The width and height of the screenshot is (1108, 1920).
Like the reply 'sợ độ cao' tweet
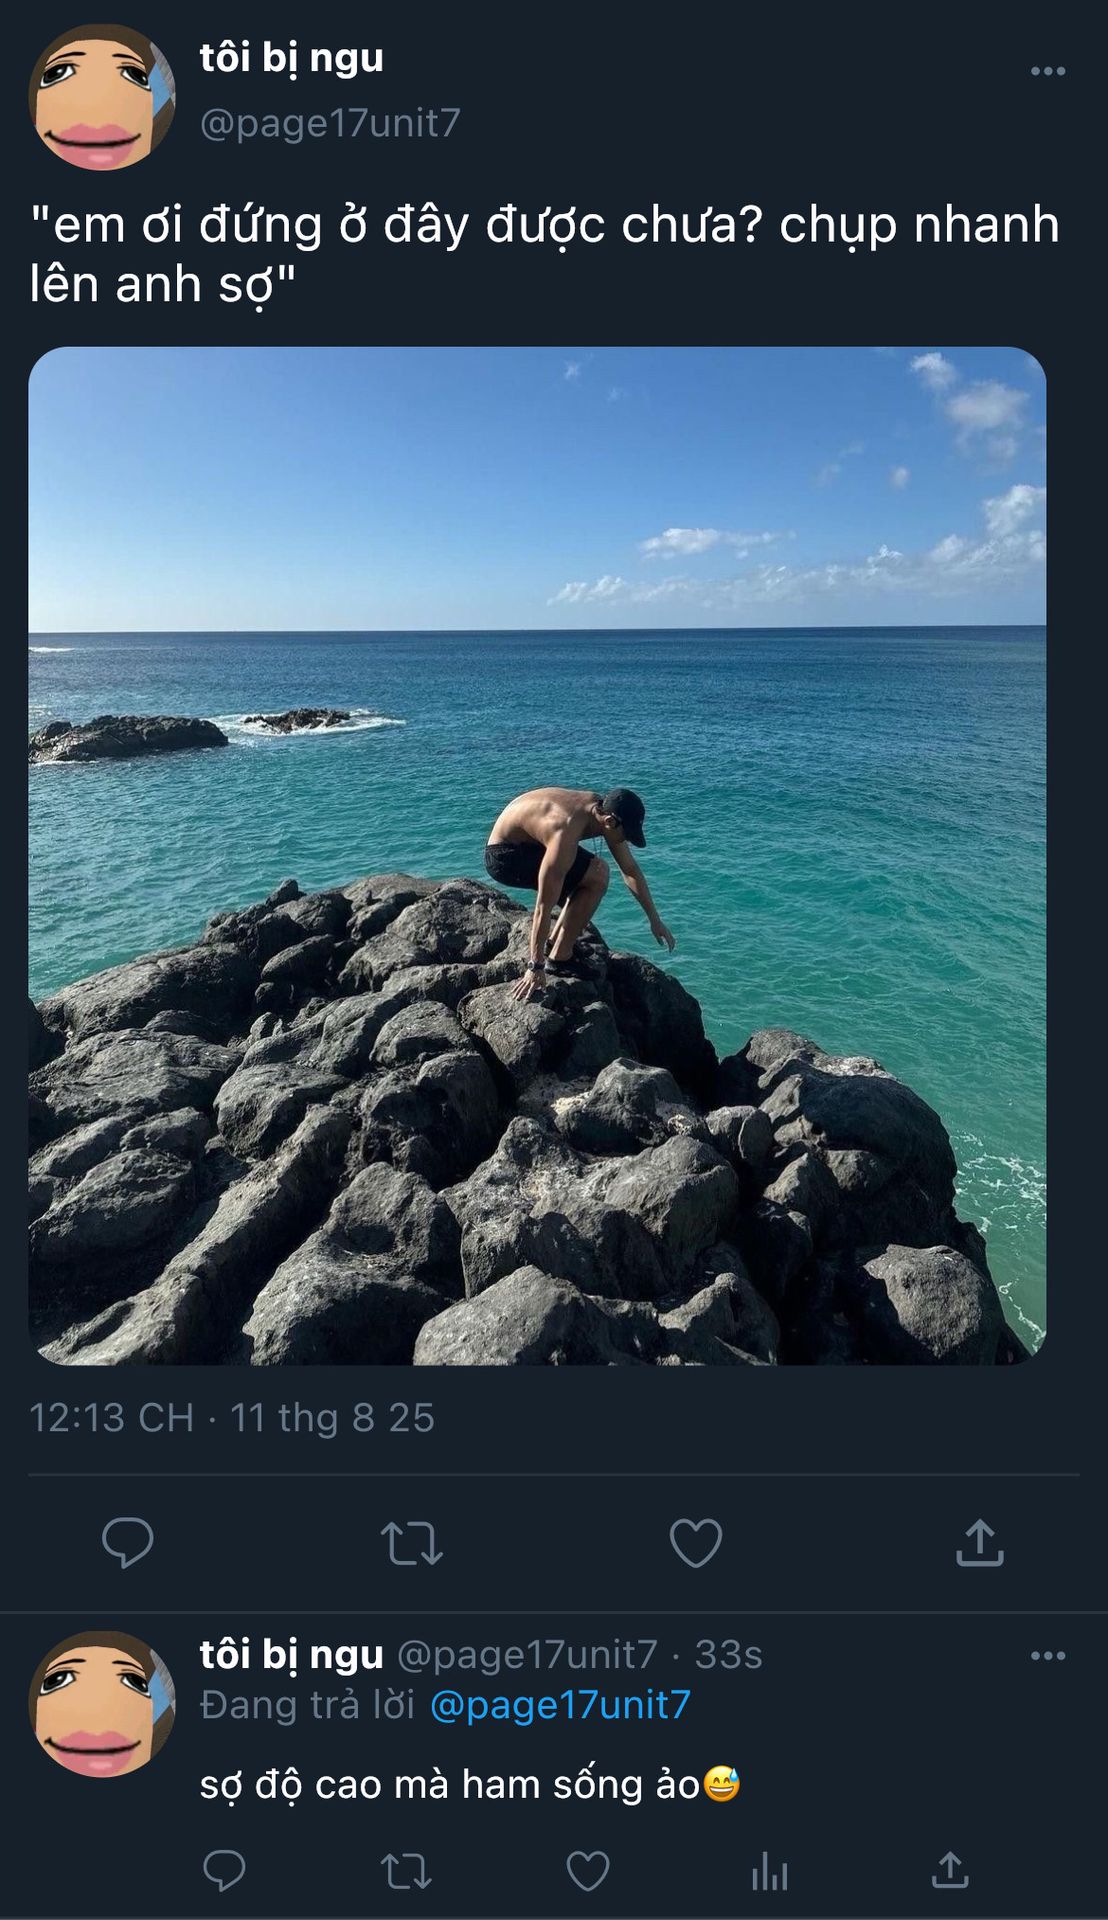(x=588, y=1871)
